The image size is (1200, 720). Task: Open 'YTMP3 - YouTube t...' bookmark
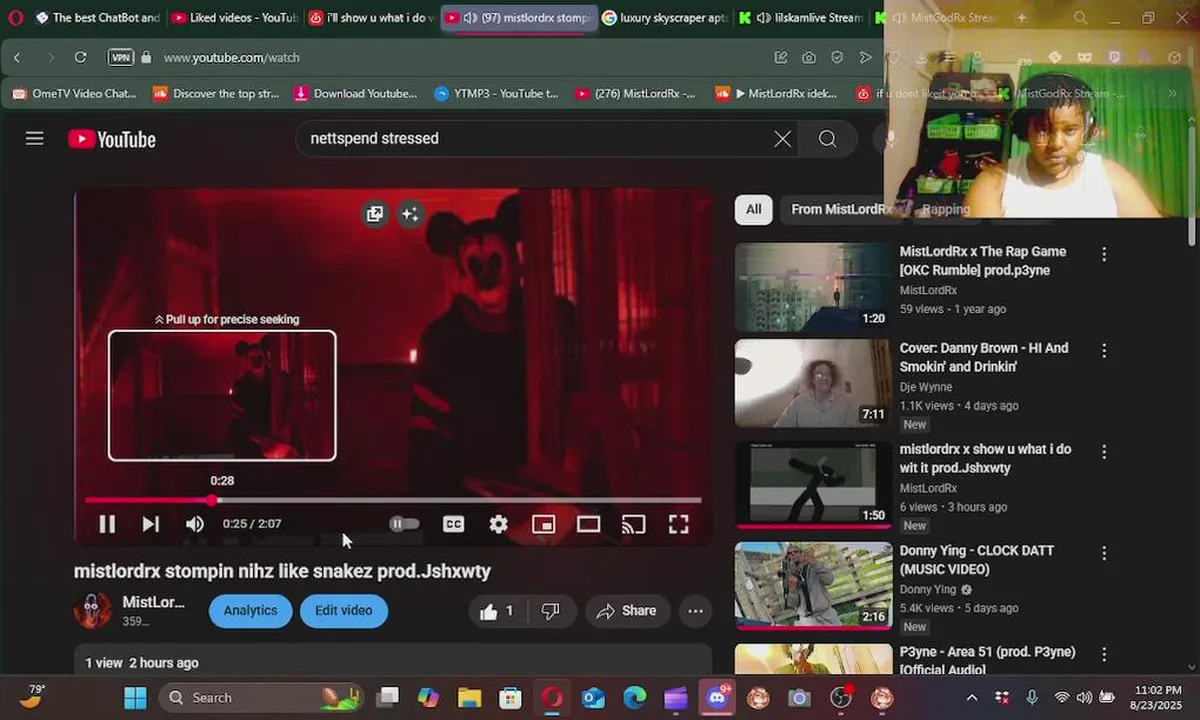pyautogui.click(x=496, y=93)
